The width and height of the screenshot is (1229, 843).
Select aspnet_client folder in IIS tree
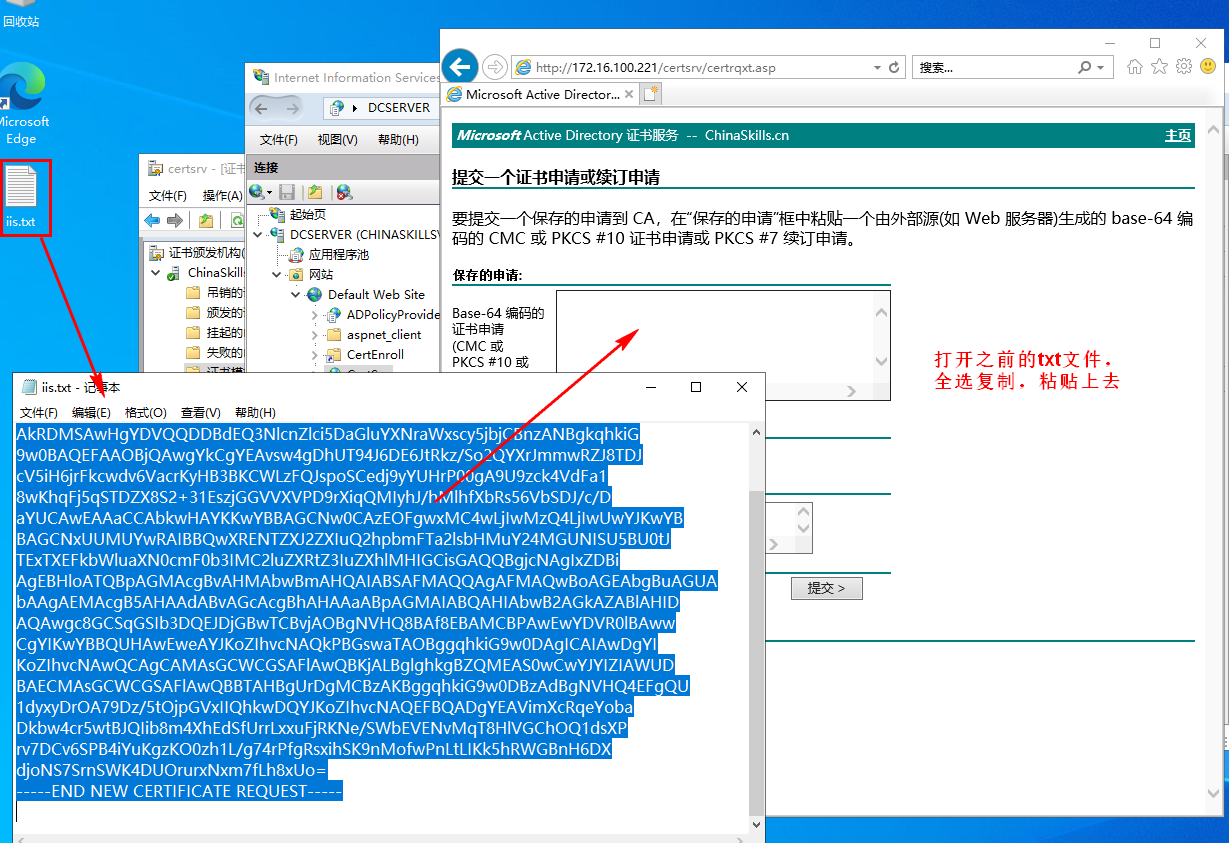384,335
